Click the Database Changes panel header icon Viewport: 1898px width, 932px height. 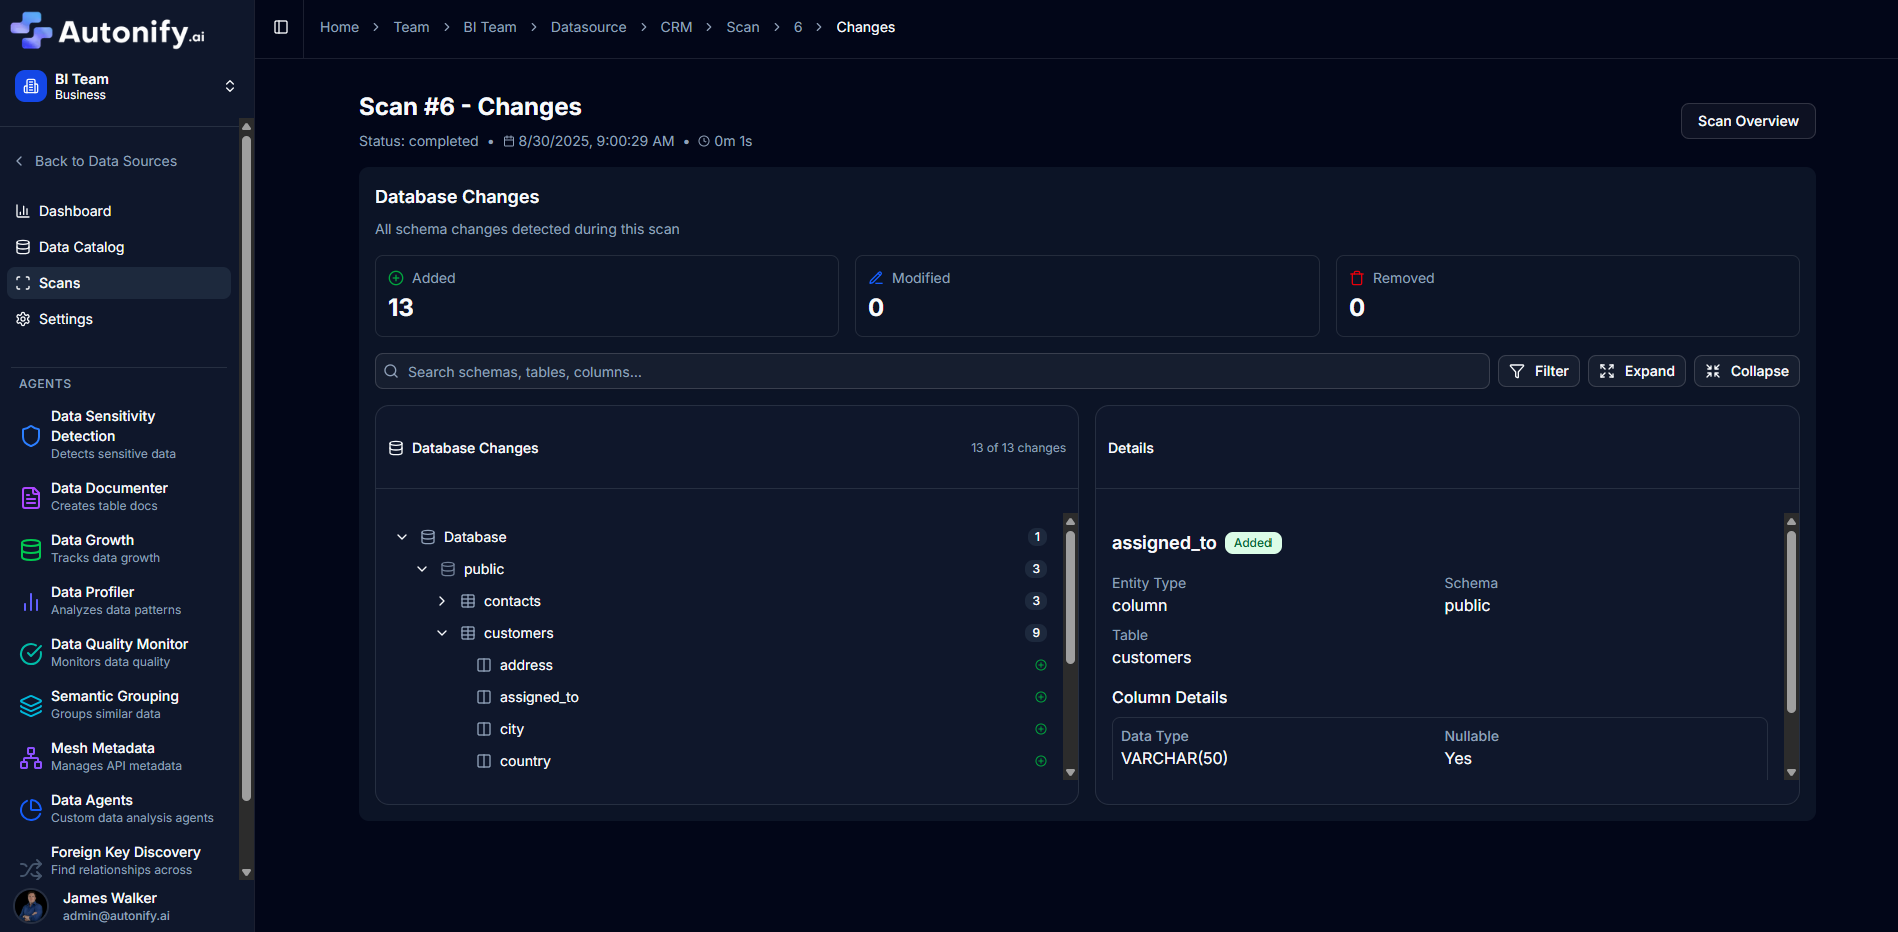tap(396, 448)
